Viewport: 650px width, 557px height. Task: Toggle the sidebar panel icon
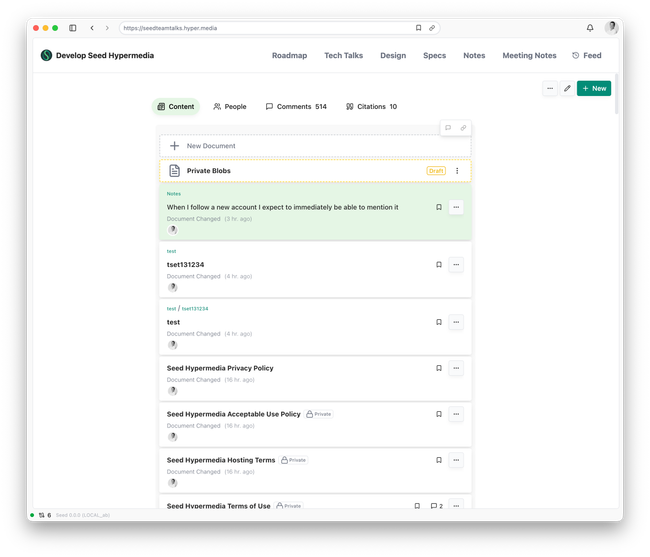72,28
